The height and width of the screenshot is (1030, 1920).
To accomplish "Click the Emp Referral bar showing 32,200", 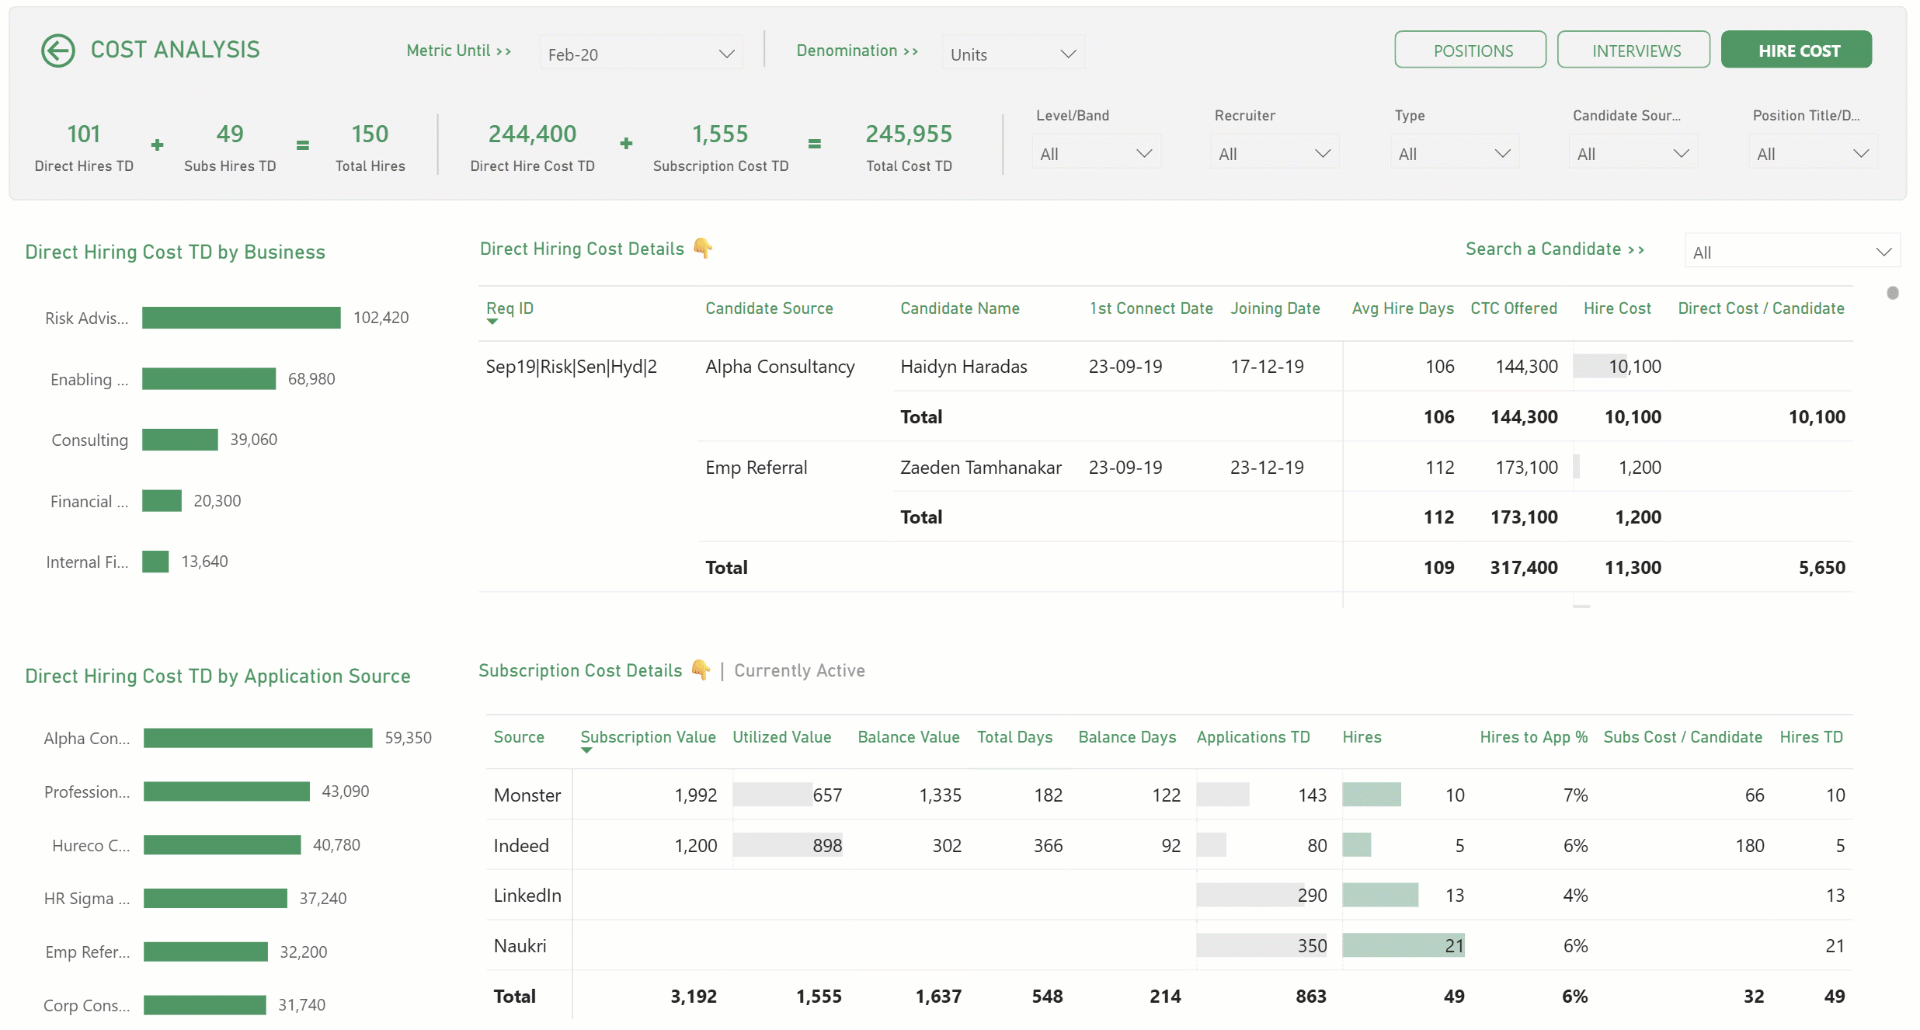I will pyautogui.click(x=206, y=951).
